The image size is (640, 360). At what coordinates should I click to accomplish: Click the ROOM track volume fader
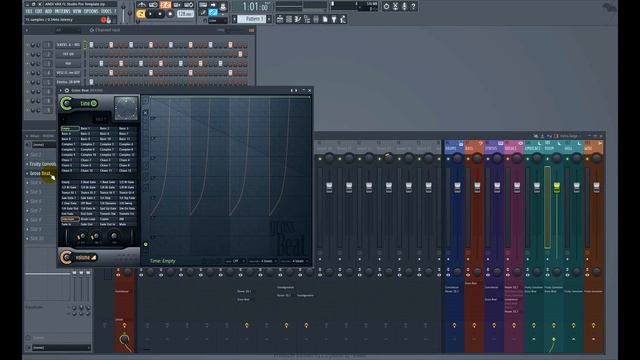557,187
